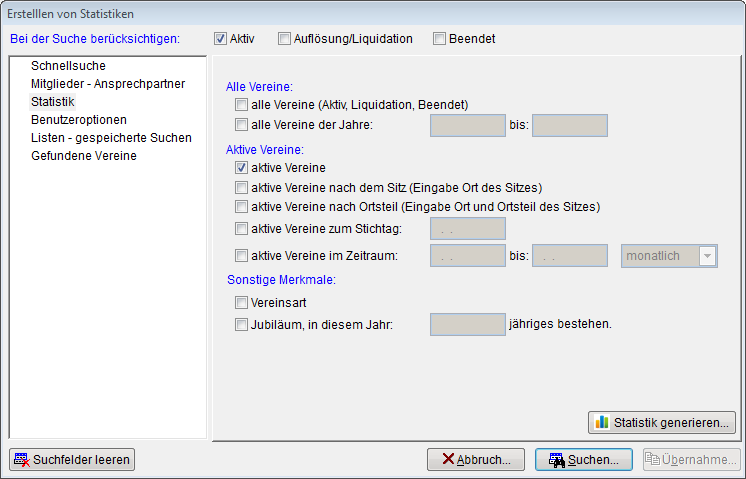Viewport: 746px width, 479px height.
Task: Open the 'monatlich' interval dropdown
Action: (708, 256)
